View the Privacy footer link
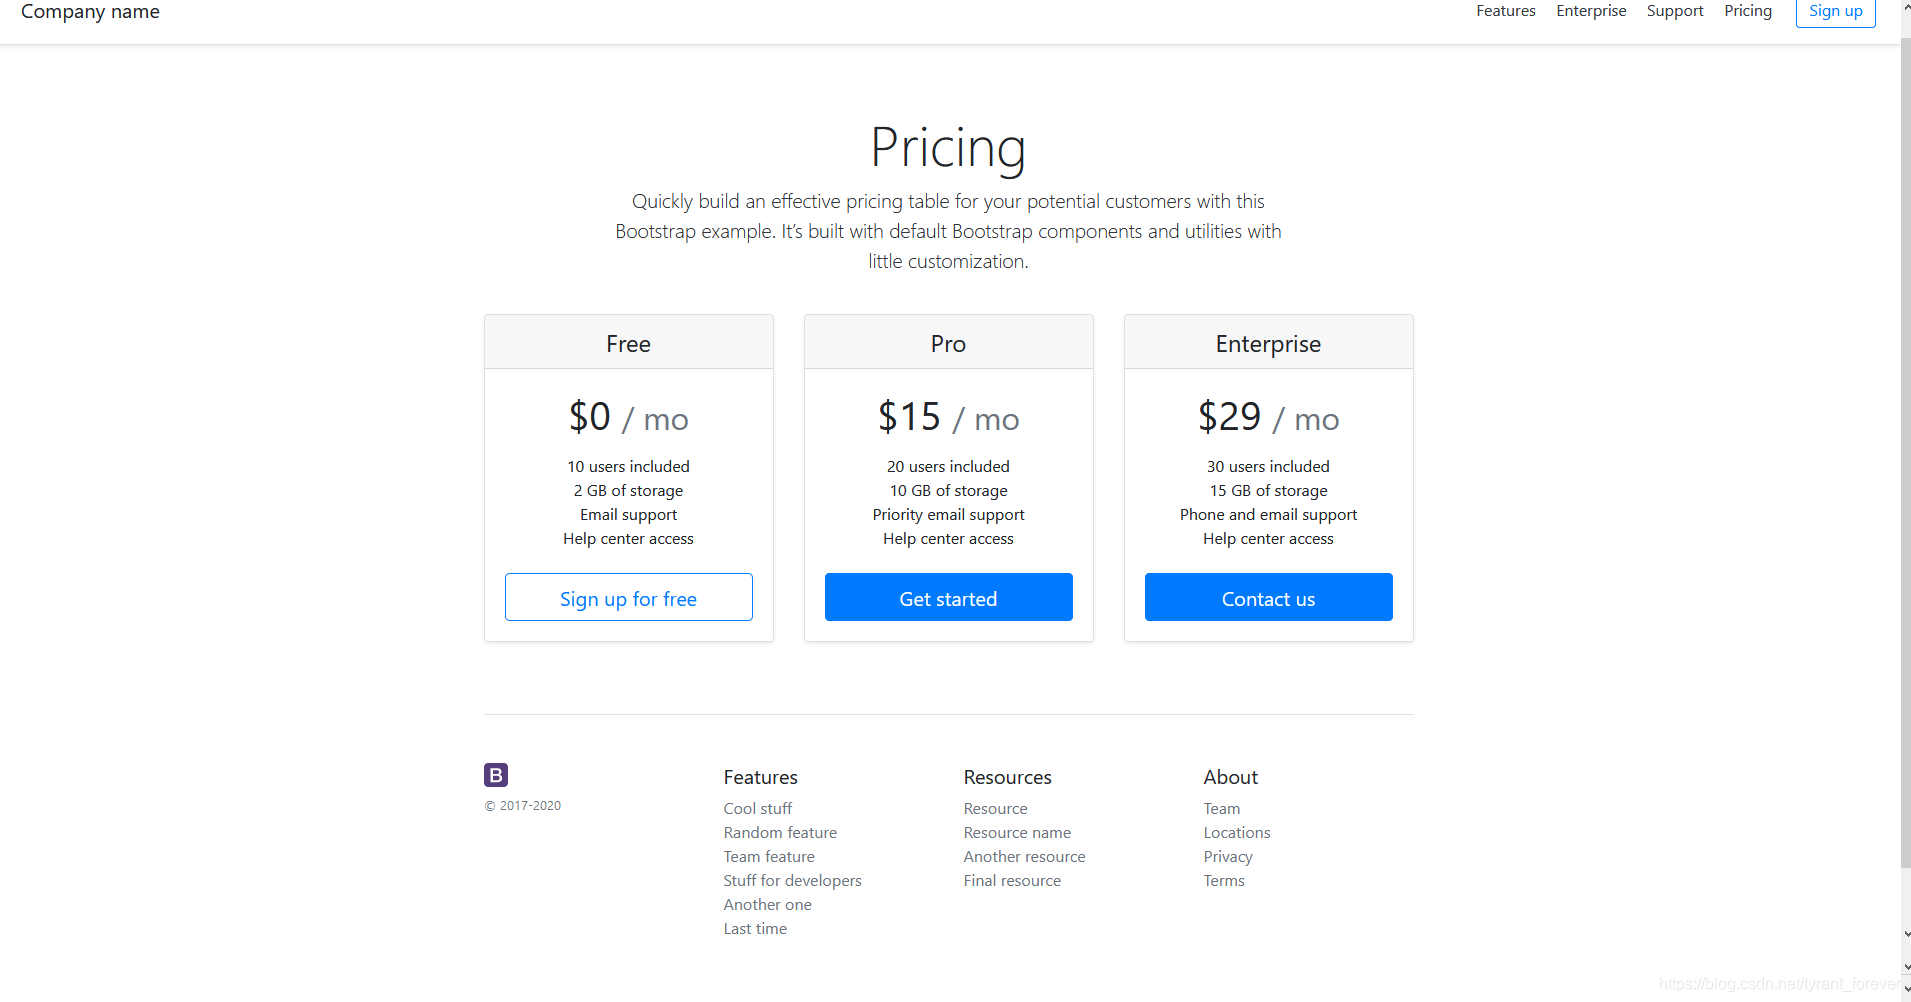Screen dimensions: 1911x1002 point(1228,856)
